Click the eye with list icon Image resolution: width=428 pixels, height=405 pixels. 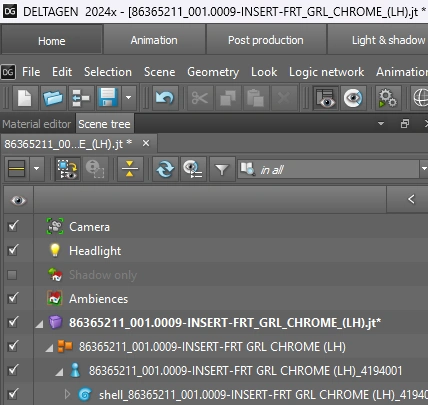193,169
